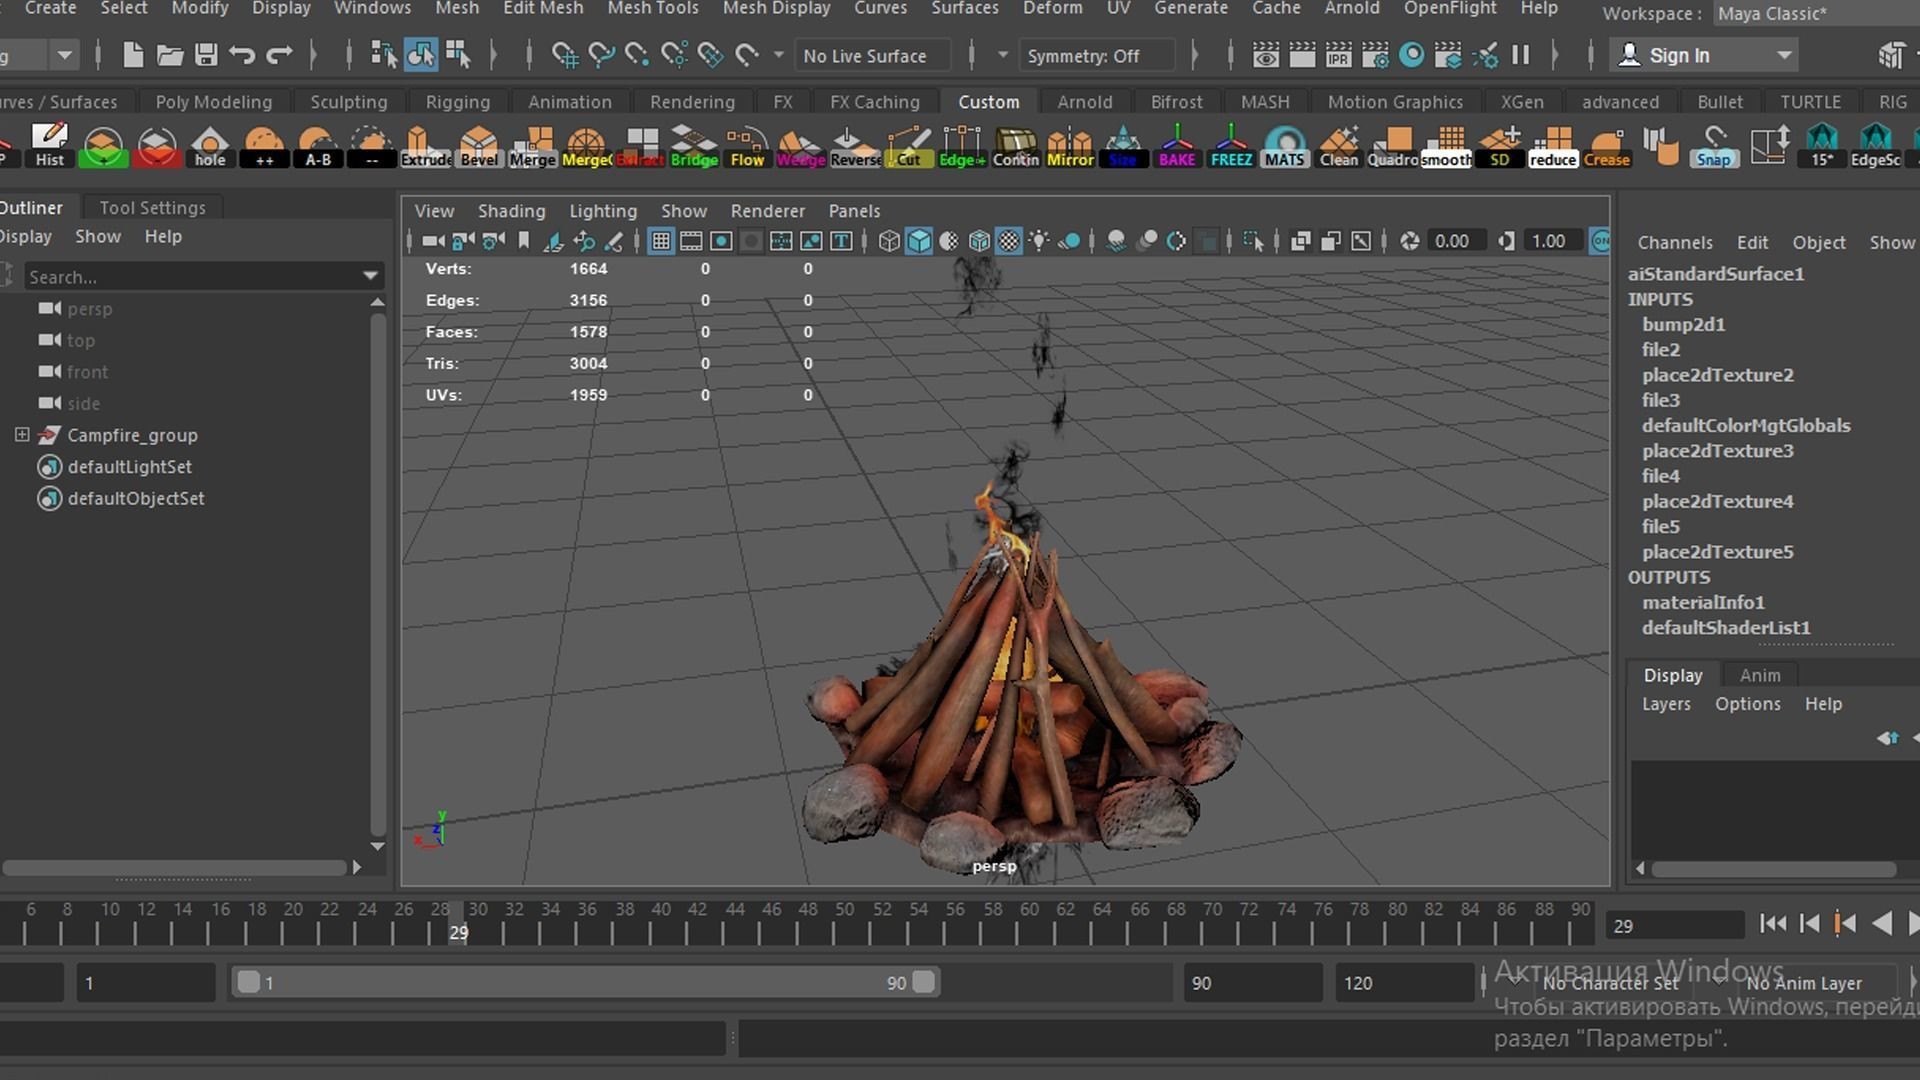Image resolution: width=1920 pixels, height=1080 pixels.
Task: Click the open scene folder icon
Action: pos(169,55)
